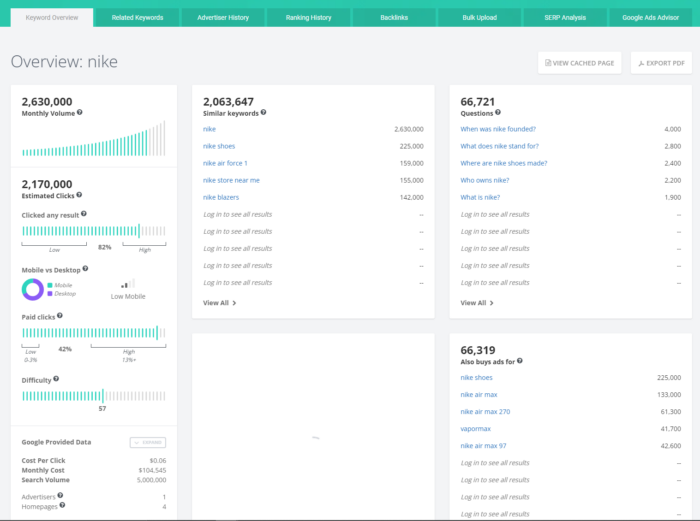Click the Homepages help icon
The image size is (700, 521).
coord(62,505)
